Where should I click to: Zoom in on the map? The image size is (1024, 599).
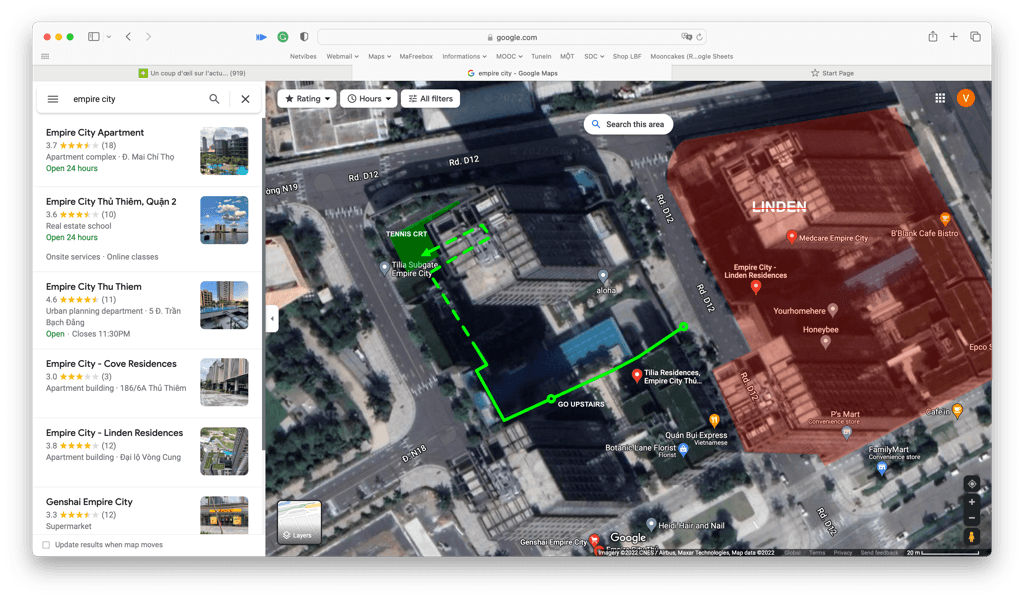[x=972, y=502]
